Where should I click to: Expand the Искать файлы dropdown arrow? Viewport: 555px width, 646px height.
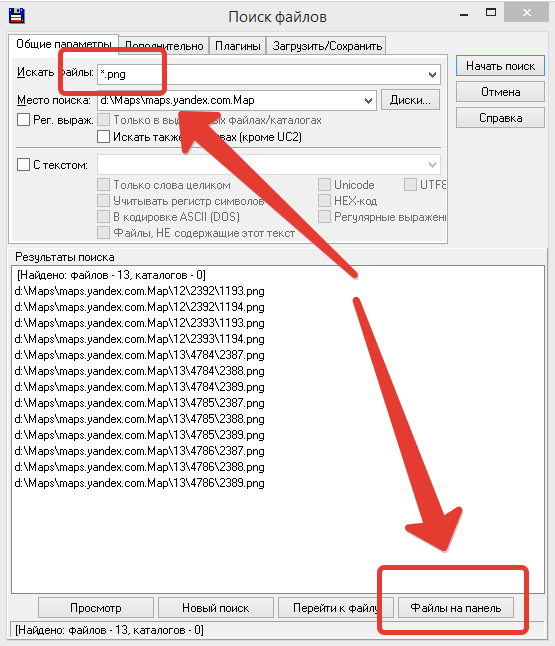(x=432, y=75)
